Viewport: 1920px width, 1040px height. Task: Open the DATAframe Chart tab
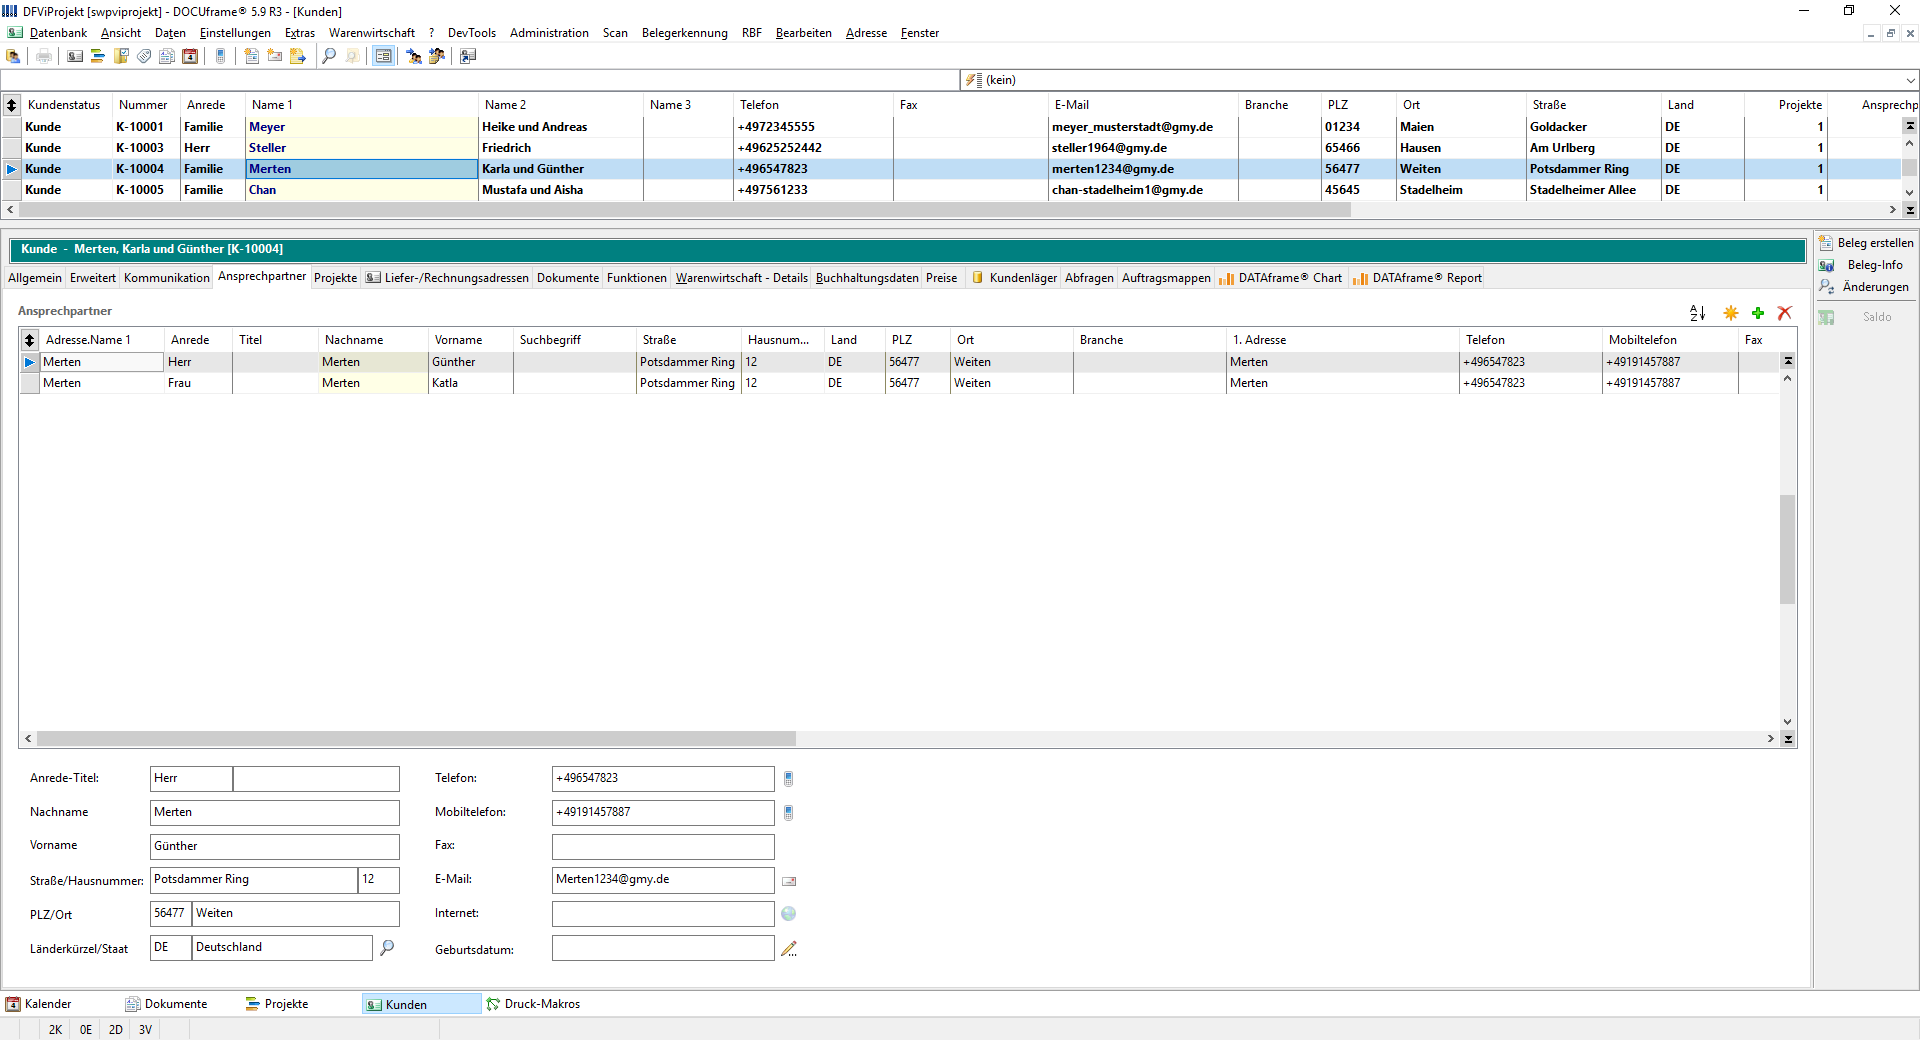(x=1281, y=278)
